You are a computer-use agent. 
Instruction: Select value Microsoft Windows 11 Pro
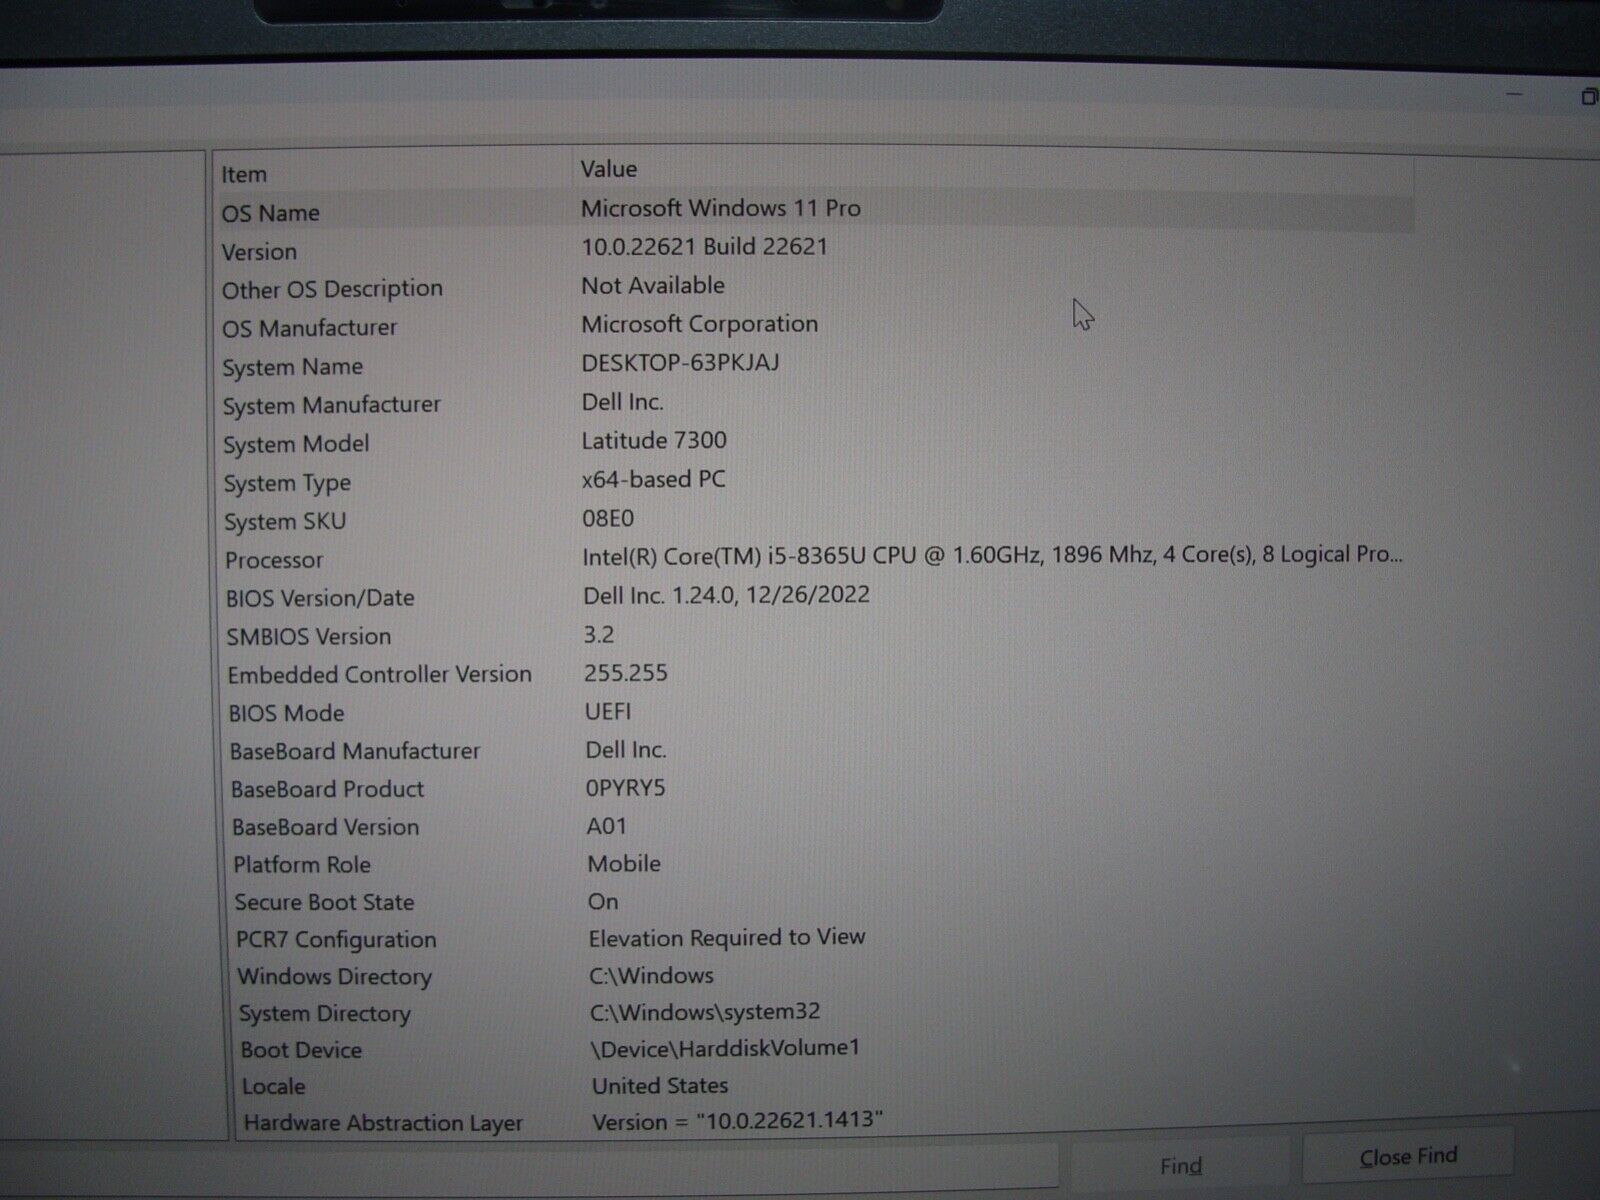(x=721, y=208)
